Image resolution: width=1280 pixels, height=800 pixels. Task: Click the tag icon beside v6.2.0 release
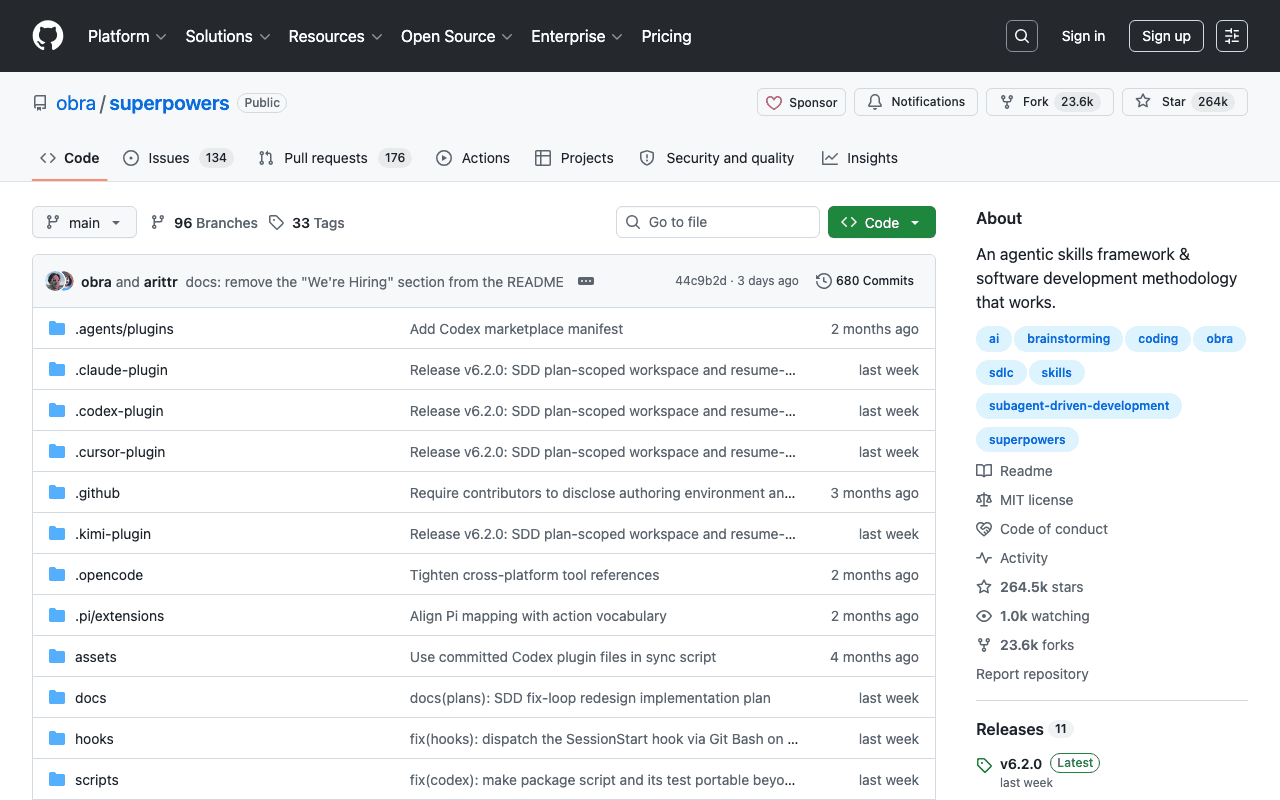click(984, 765)
